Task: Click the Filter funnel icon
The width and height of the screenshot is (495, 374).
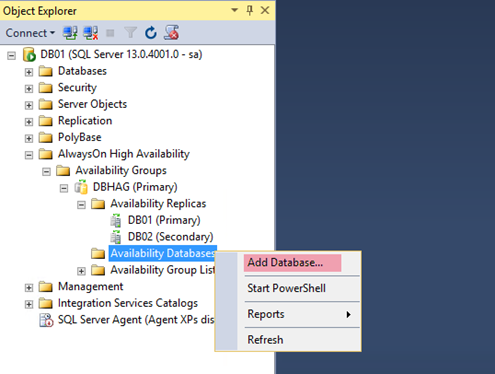Action: (x=130, y=33)
